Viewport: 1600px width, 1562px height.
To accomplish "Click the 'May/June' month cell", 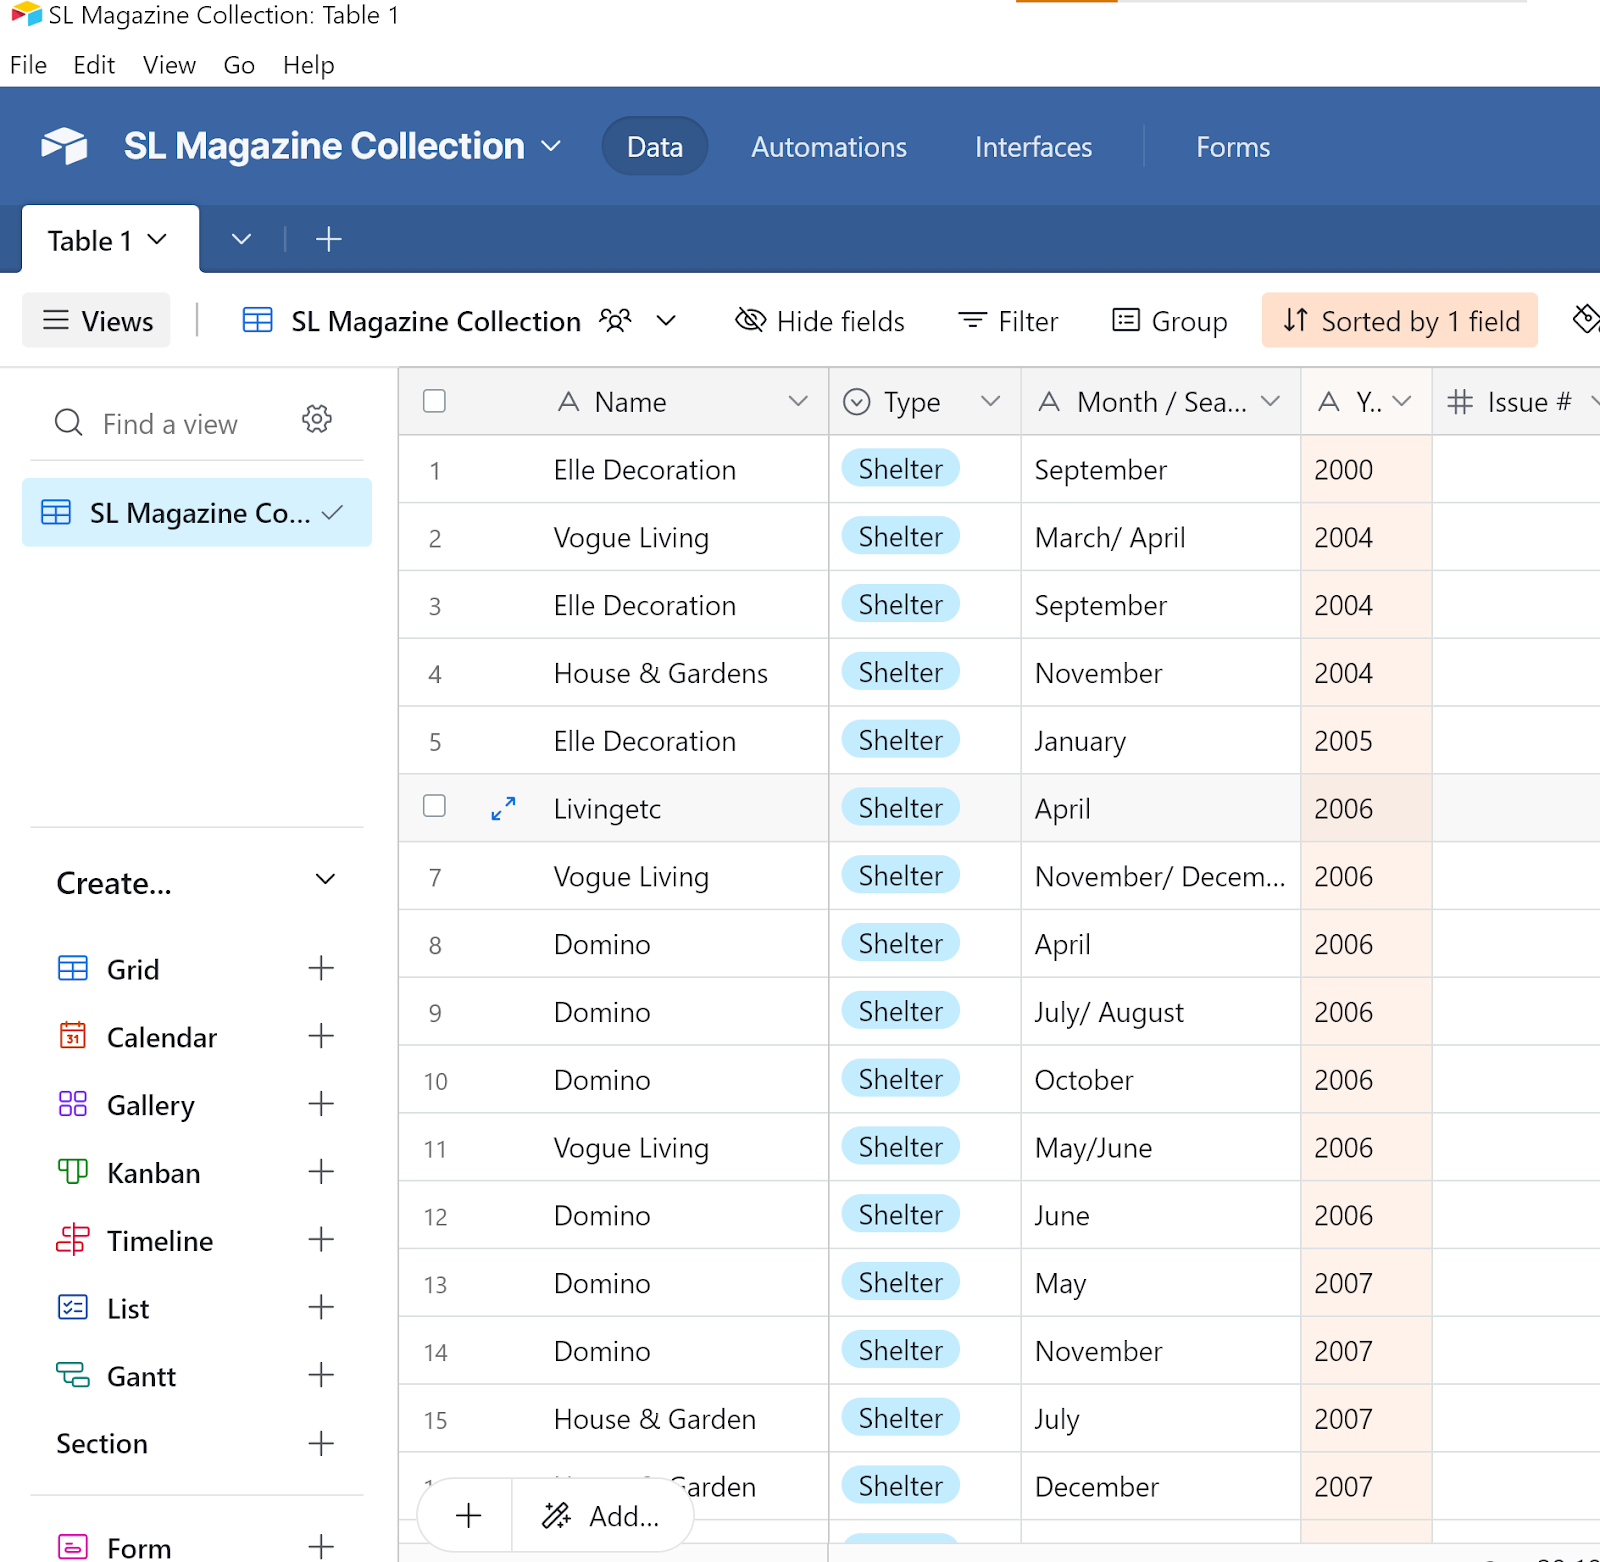I will click(1160, 1148).
